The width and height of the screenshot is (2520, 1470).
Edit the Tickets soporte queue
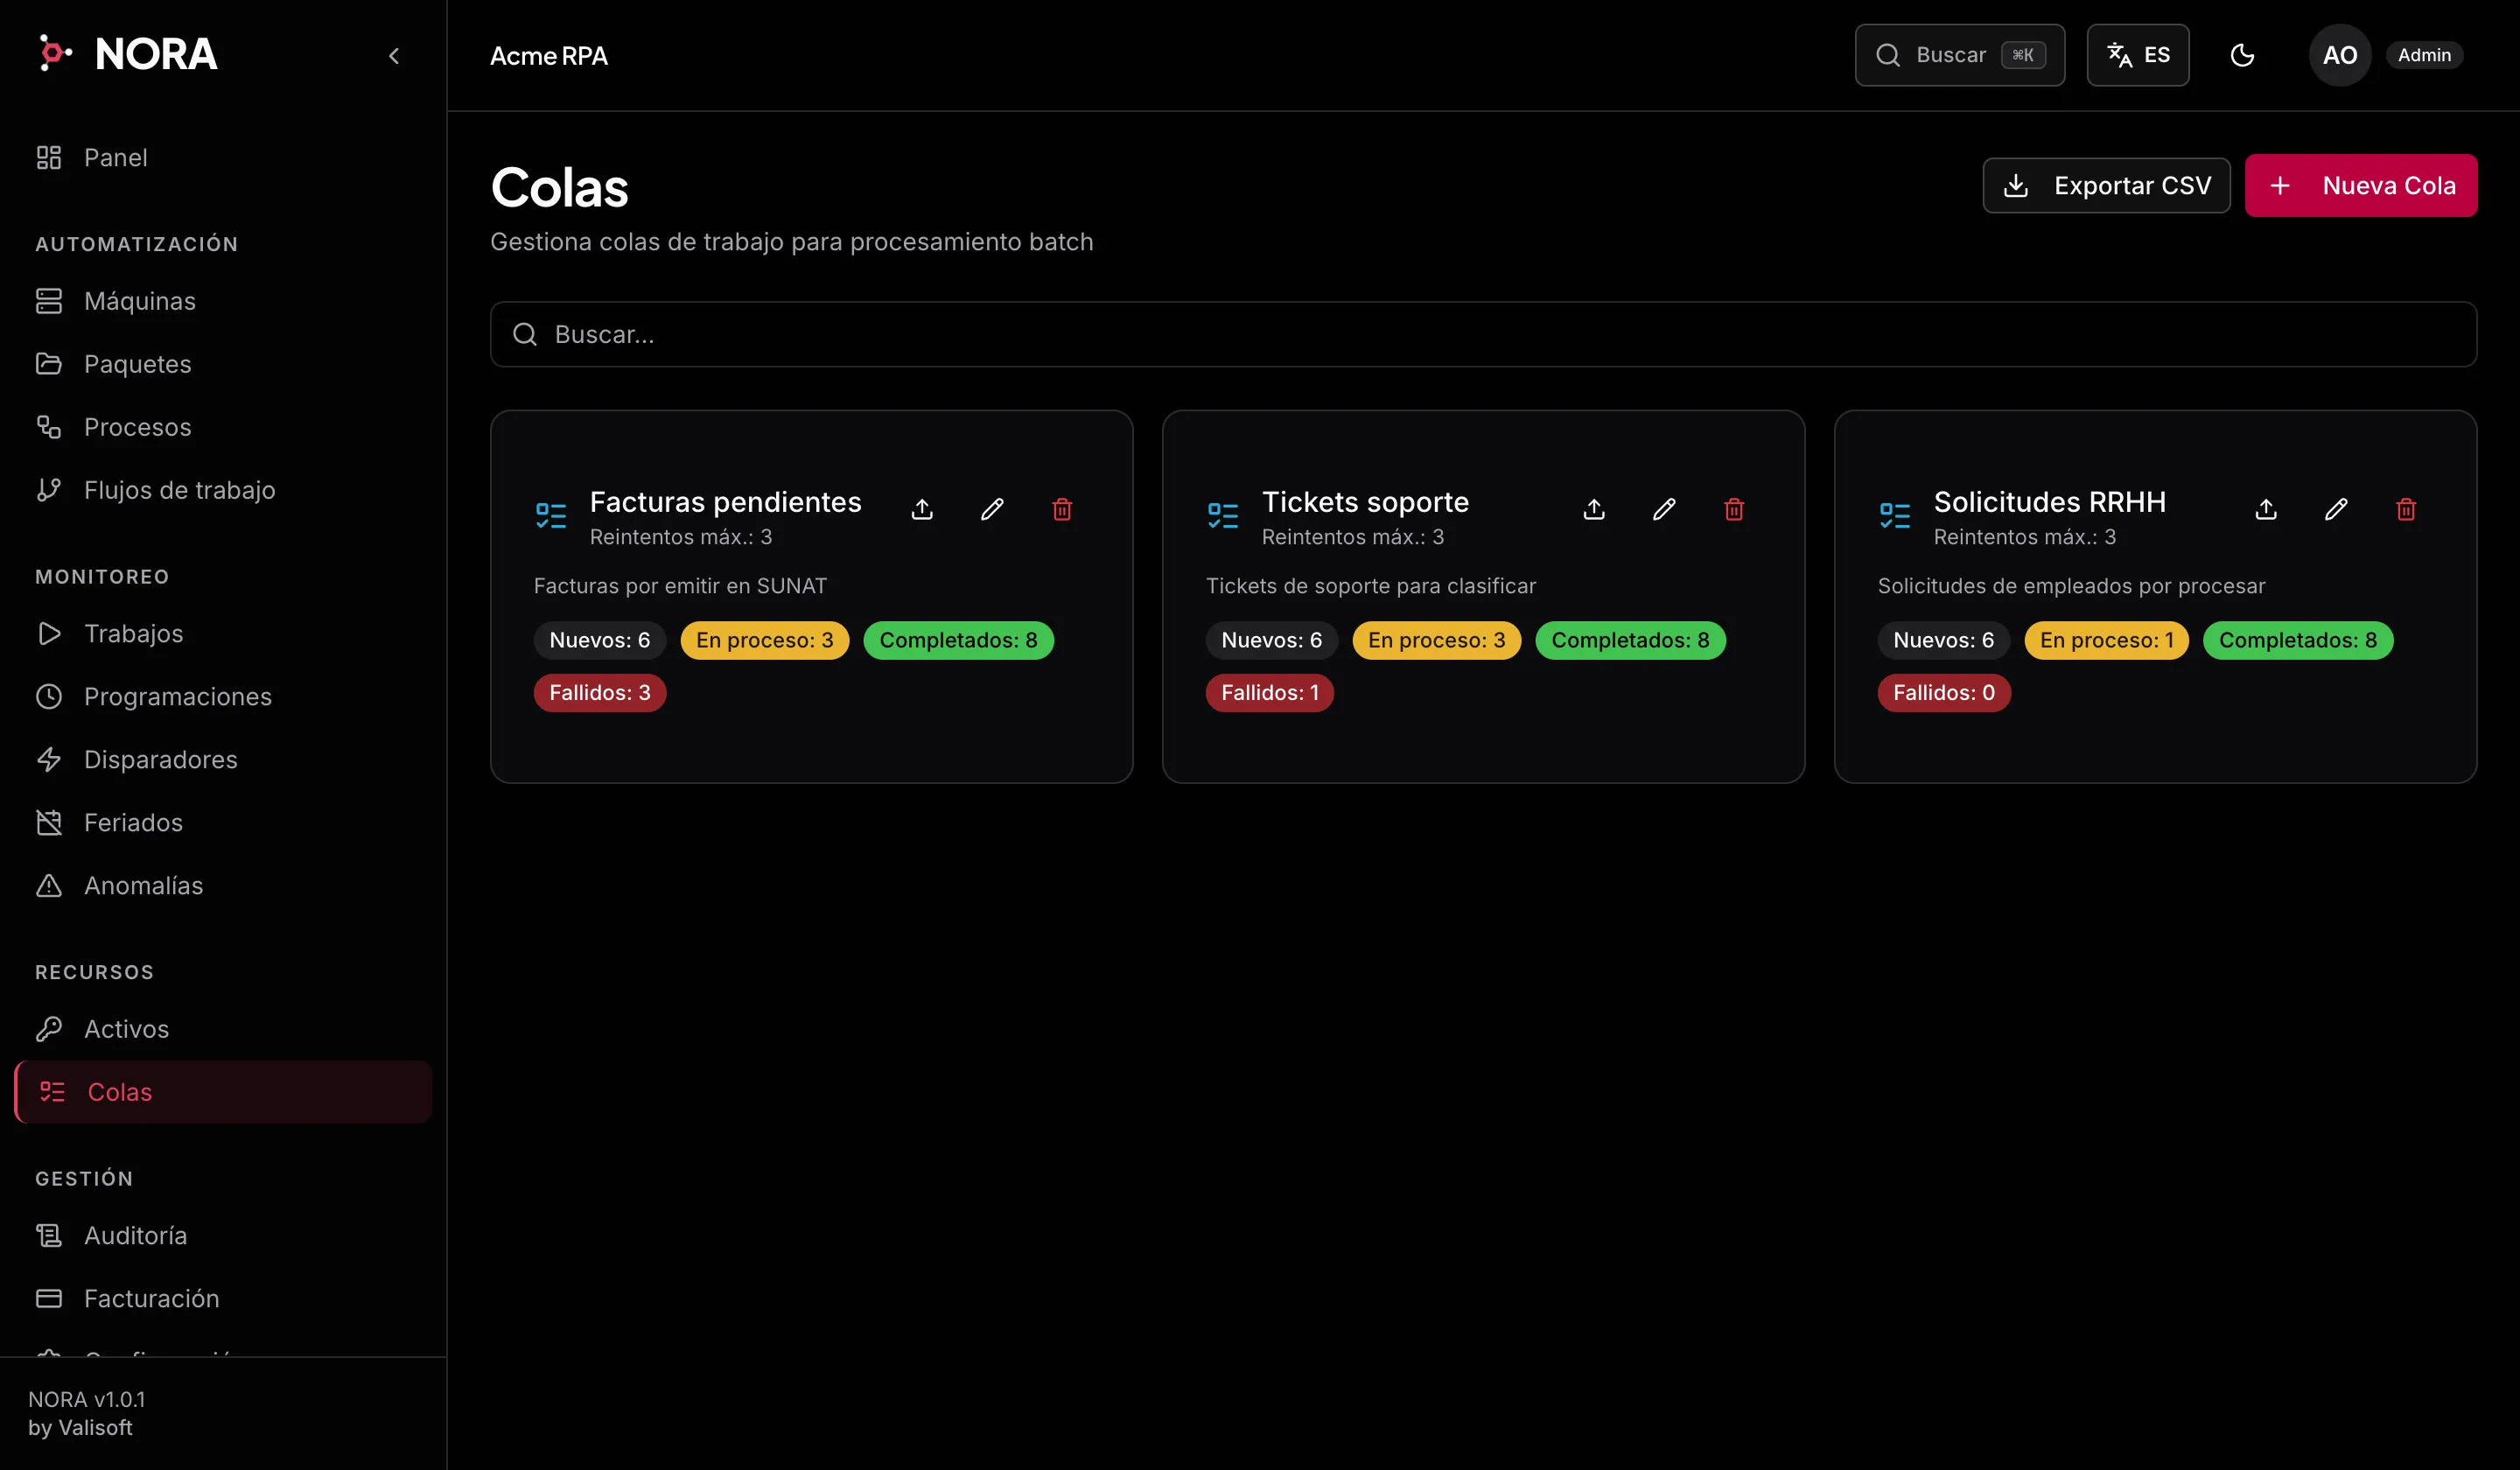[1664, 510]
